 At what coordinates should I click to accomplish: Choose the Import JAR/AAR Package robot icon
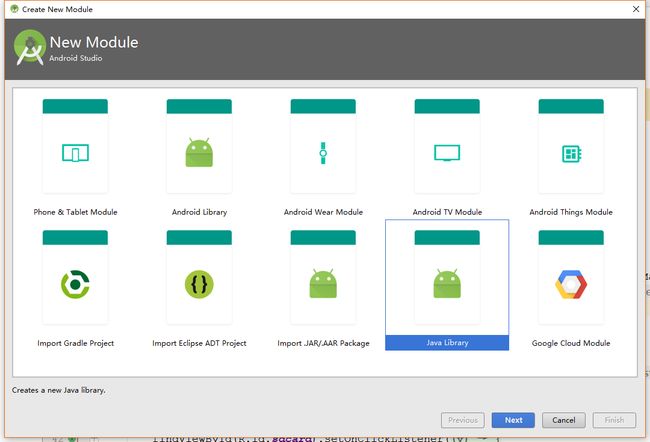[x=323, y=284]
